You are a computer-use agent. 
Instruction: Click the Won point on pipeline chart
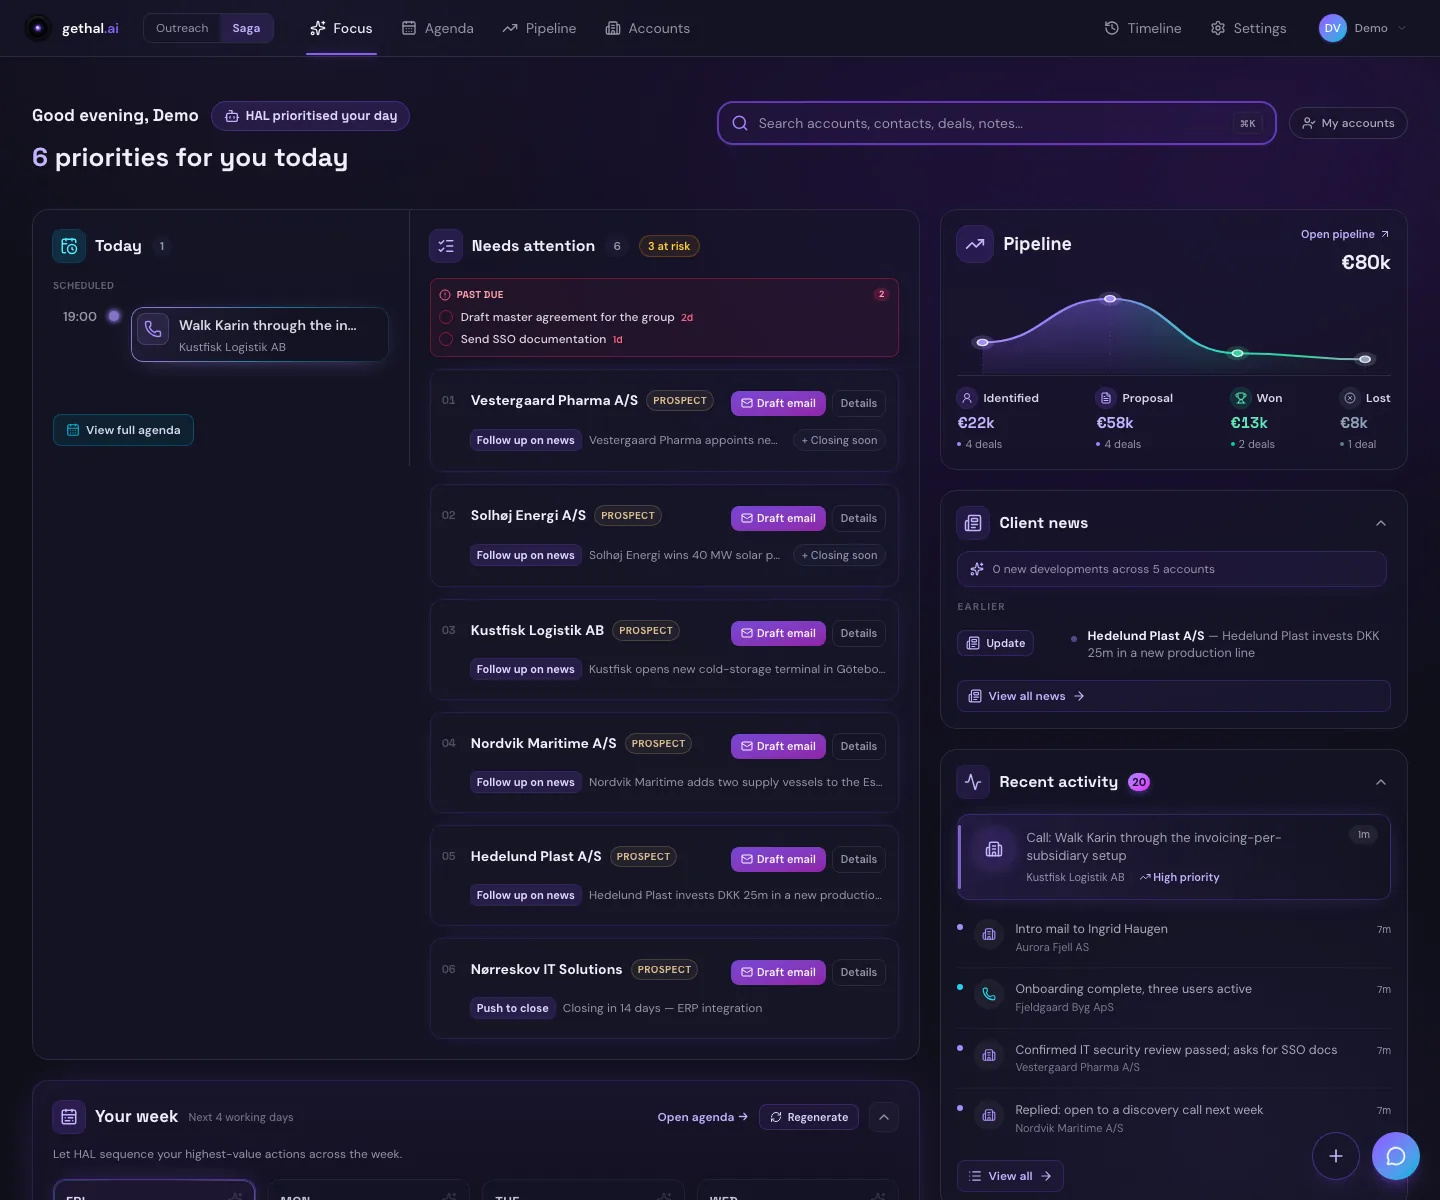pyautogui.click(x=1238, y=353)
